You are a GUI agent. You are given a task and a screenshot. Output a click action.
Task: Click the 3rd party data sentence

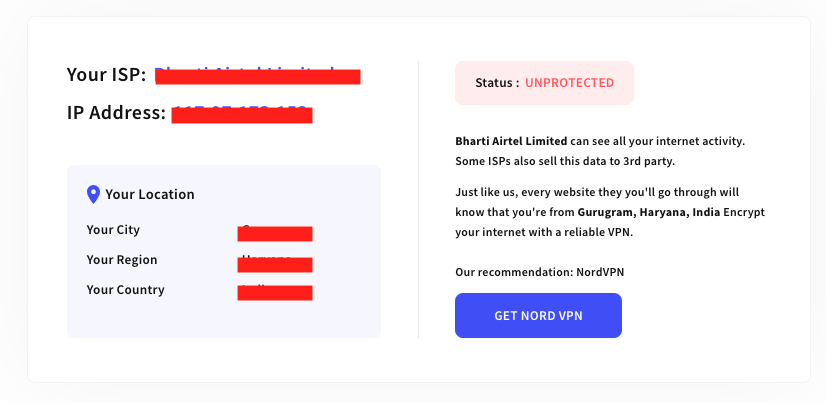coord(565,161)
